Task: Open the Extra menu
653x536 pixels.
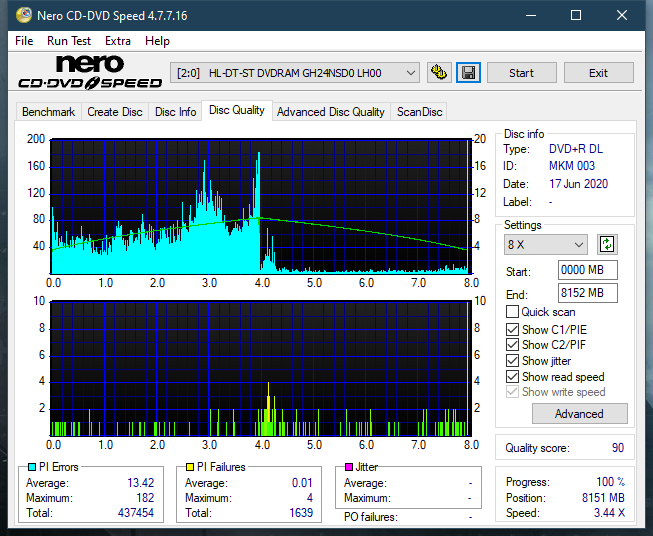Action: 118,41
